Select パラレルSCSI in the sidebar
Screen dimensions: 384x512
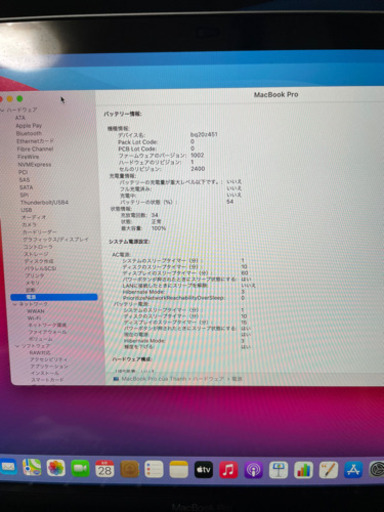(x=41, y=268)
